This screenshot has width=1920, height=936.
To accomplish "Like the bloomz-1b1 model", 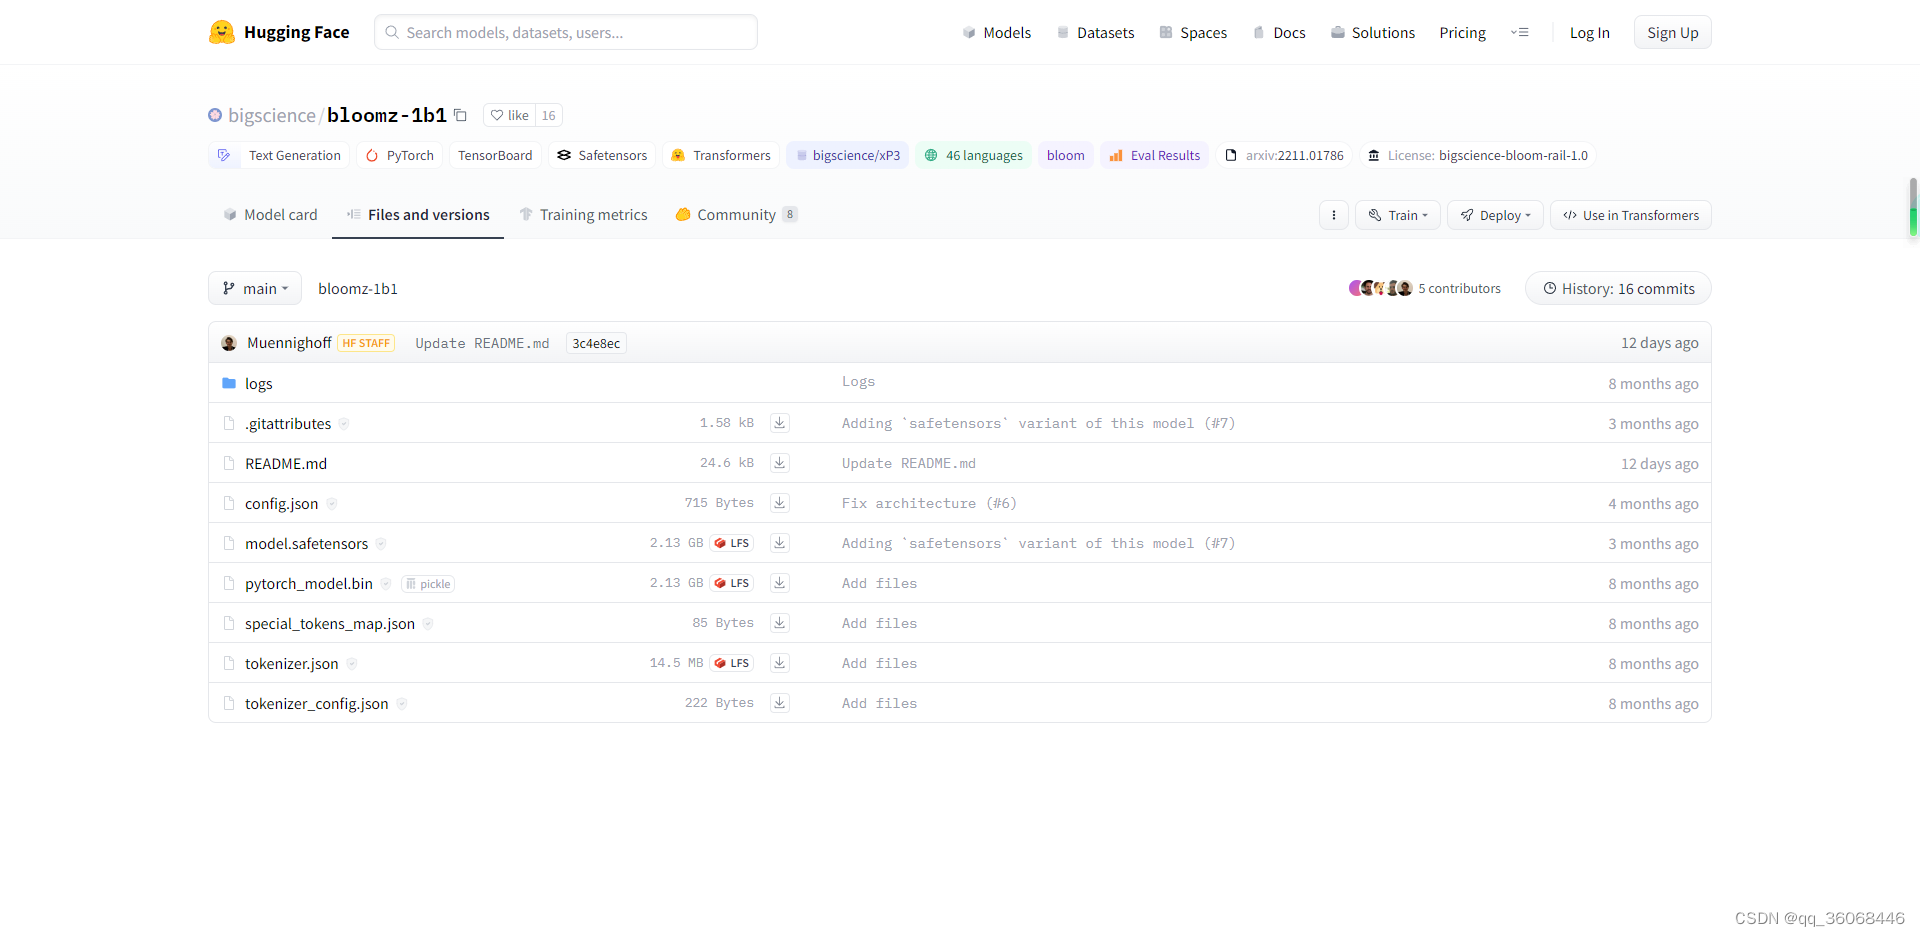I will 510,115.
